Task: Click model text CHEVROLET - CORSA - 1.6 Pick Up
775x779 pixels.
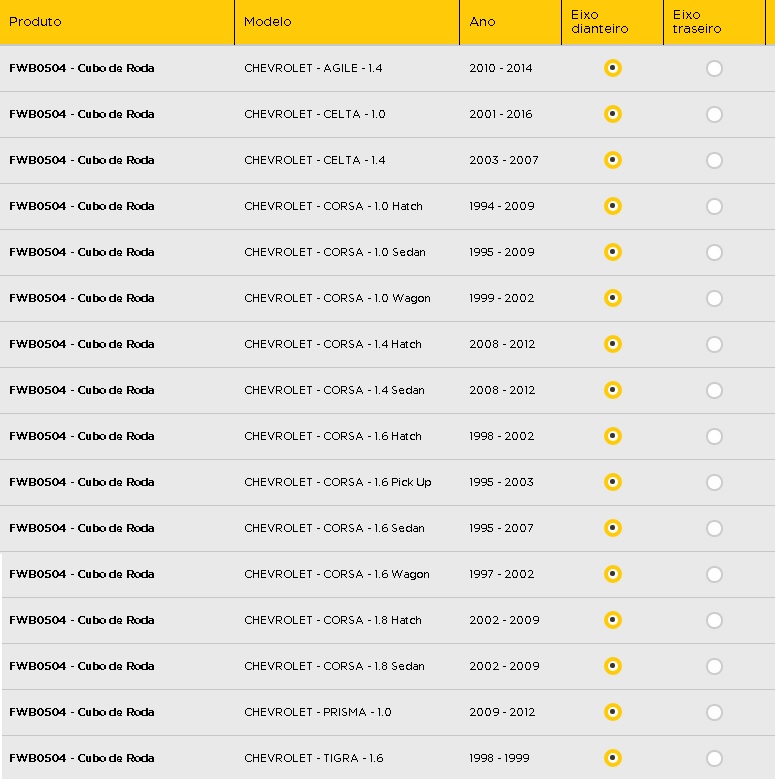Action: [338, 482]
